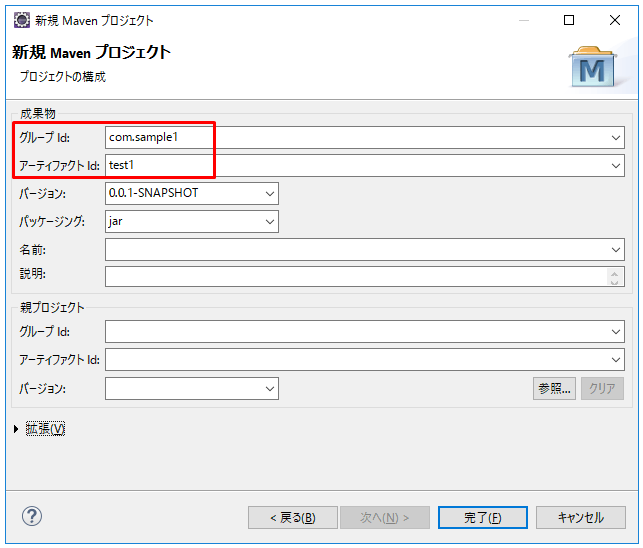Click the < 戻る(B) back button

(293, 518)
